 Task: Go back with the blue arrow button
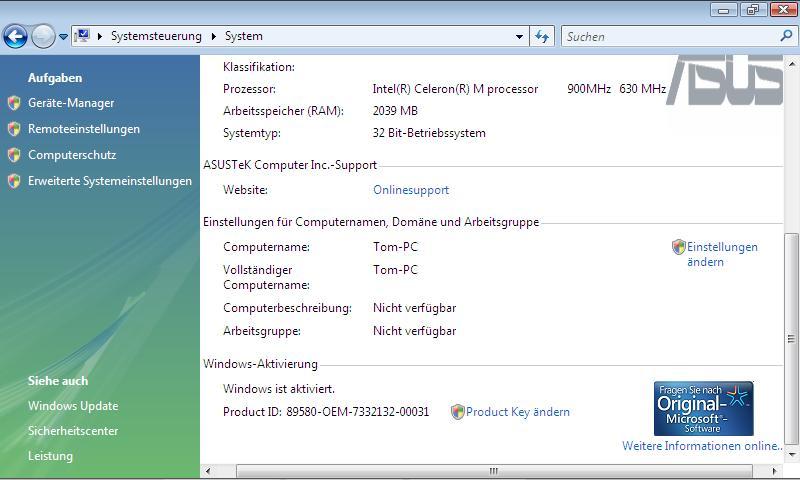[15, 36]
